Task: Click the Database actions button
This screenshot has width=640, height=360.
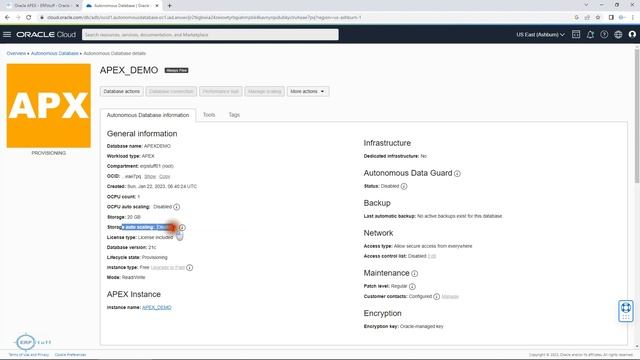Action: click(122, 91)
